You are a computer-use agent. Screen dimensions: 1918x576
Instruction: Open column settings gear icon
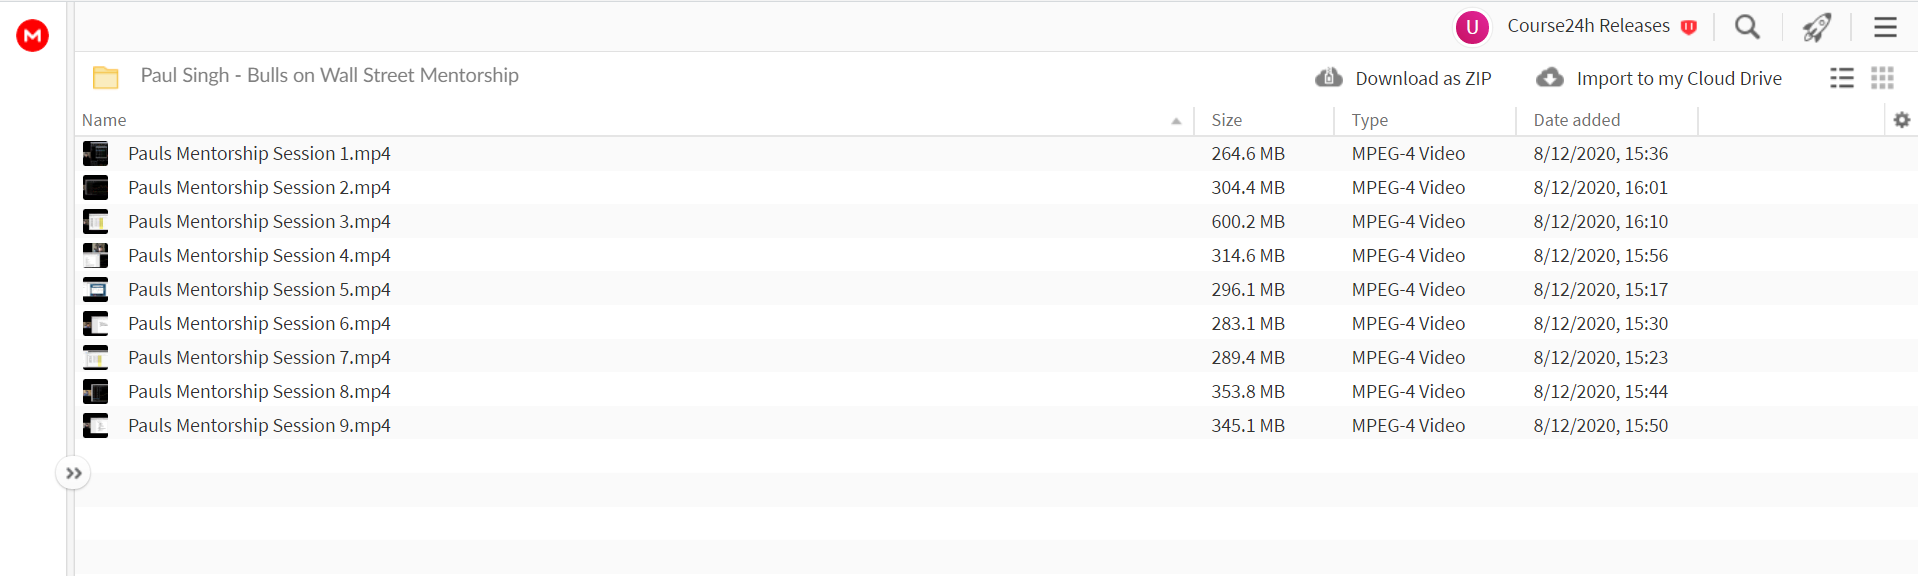(1902, 120)
